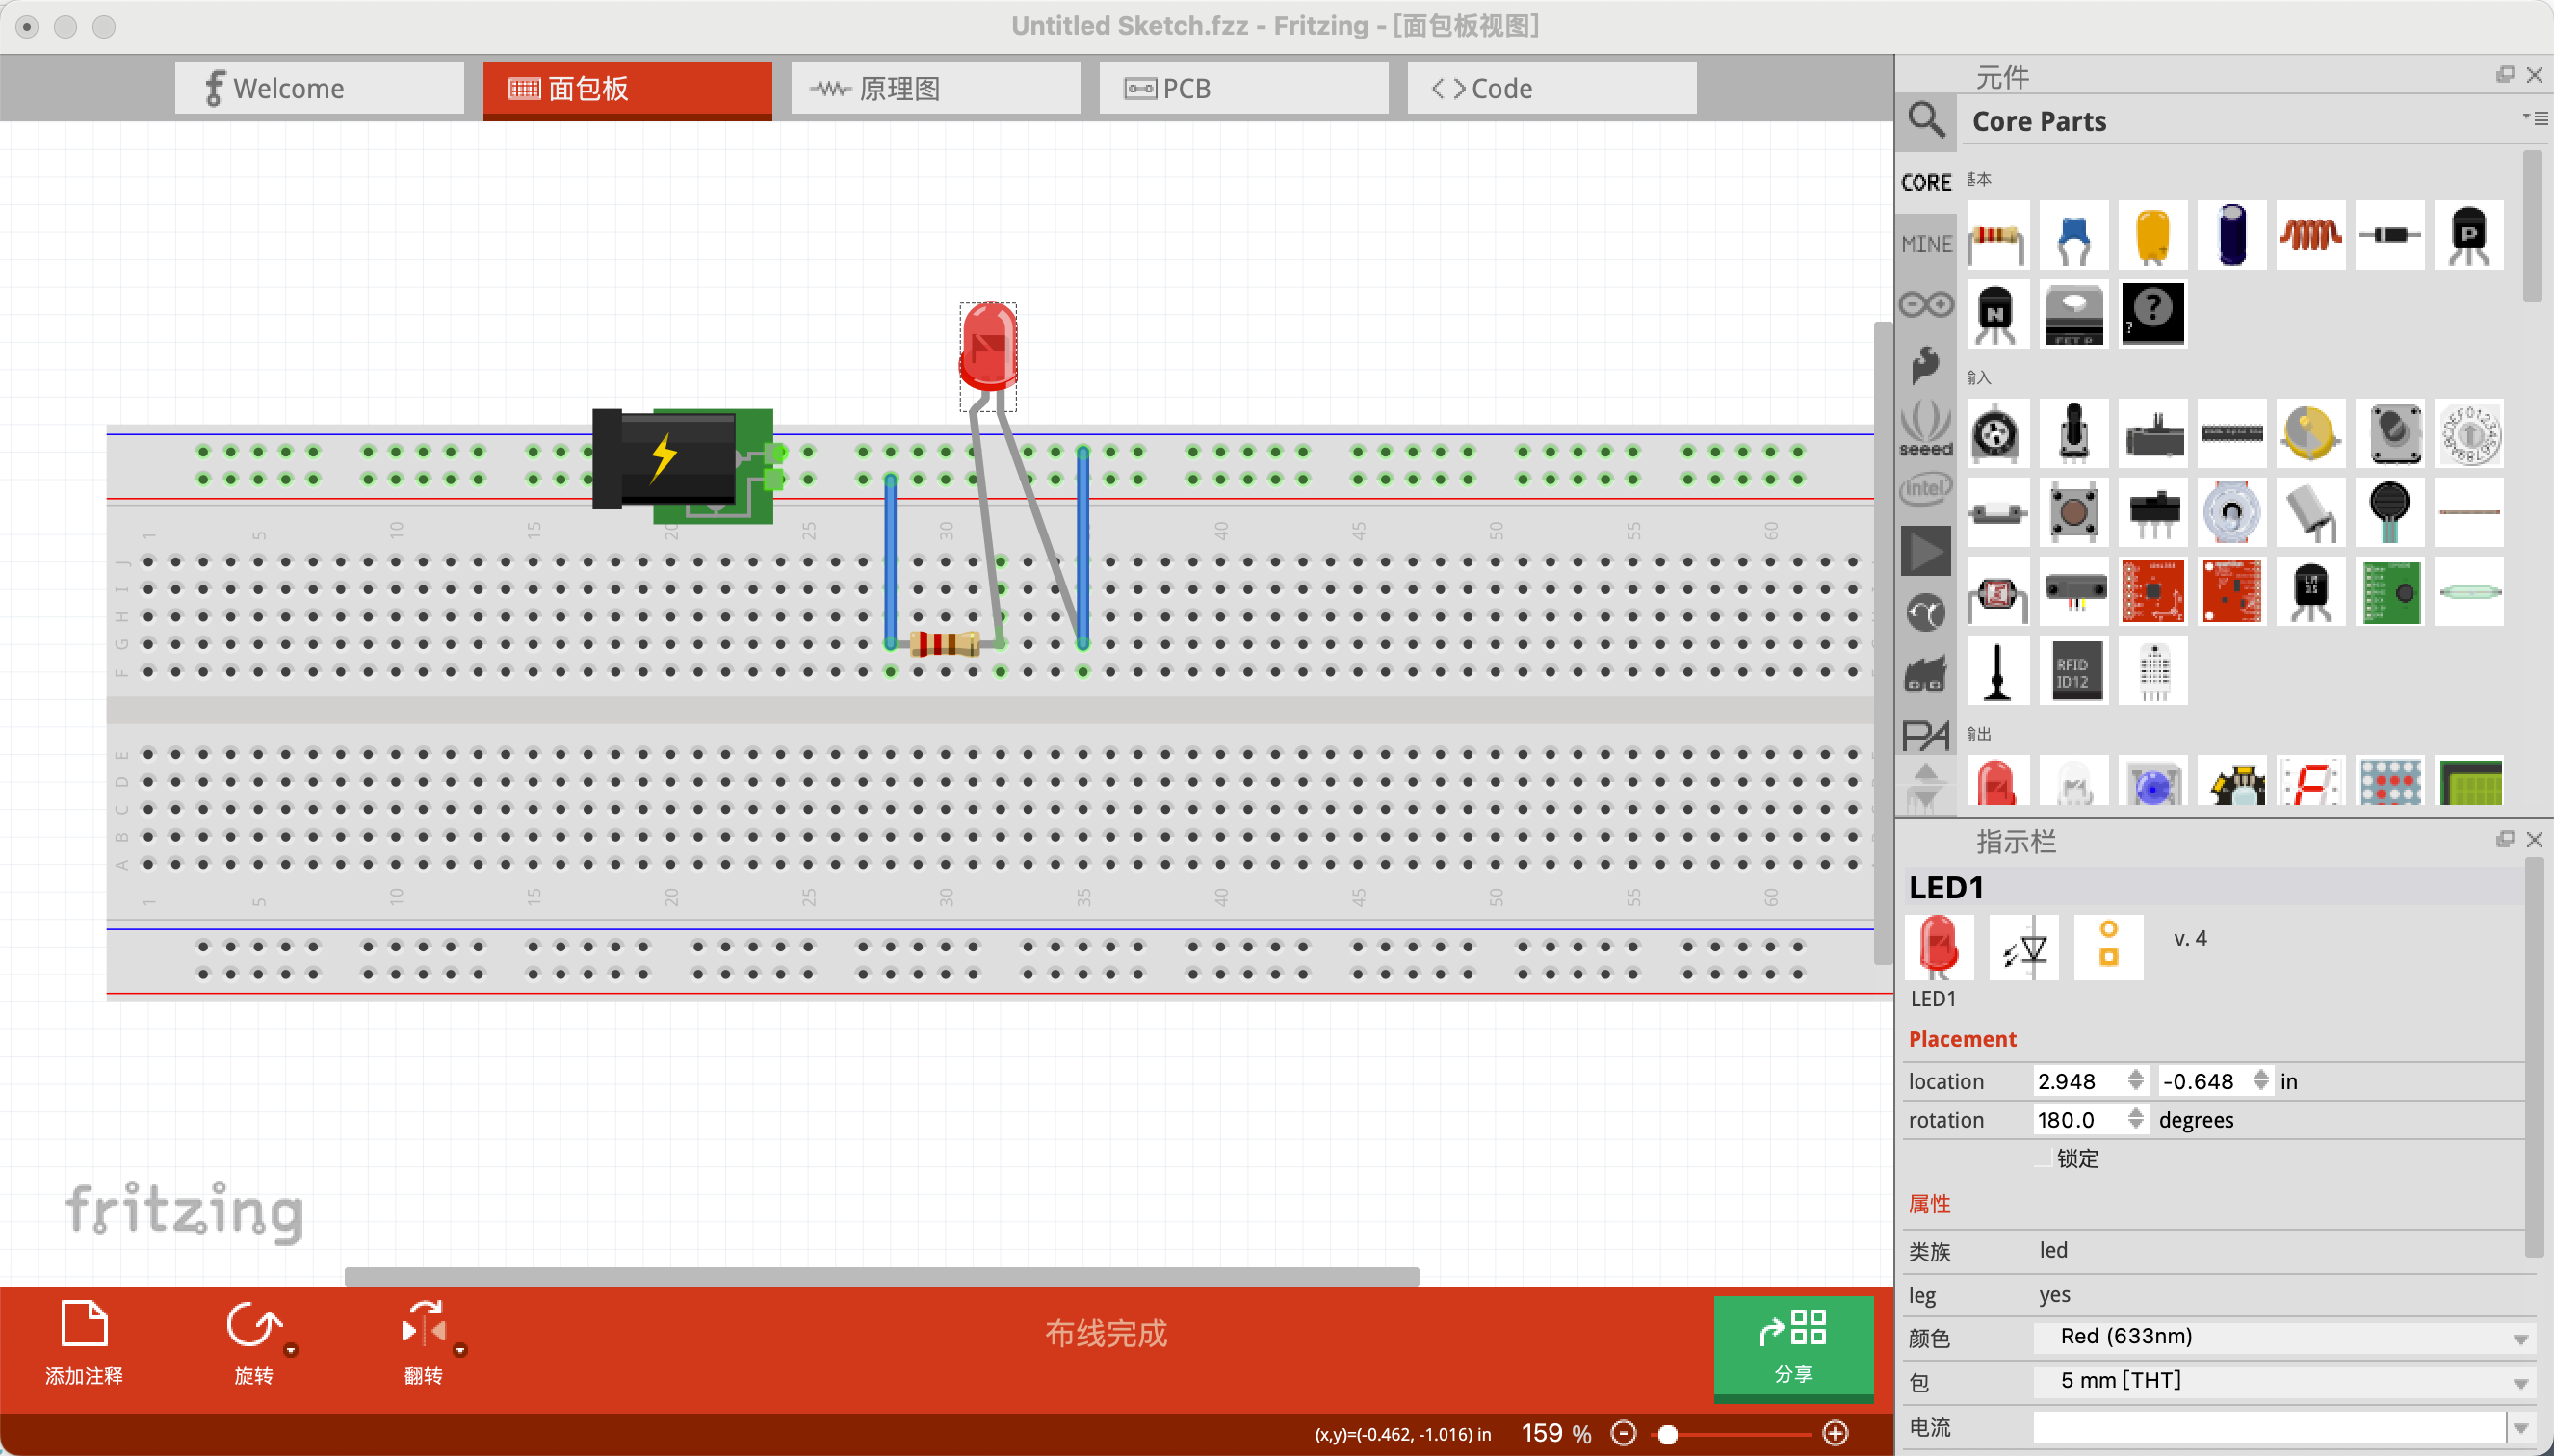The image size is (2554, 1456).
Task: Expand the 电流 current combo box
Action: pyautogui.click(x=2519, y=1427)
